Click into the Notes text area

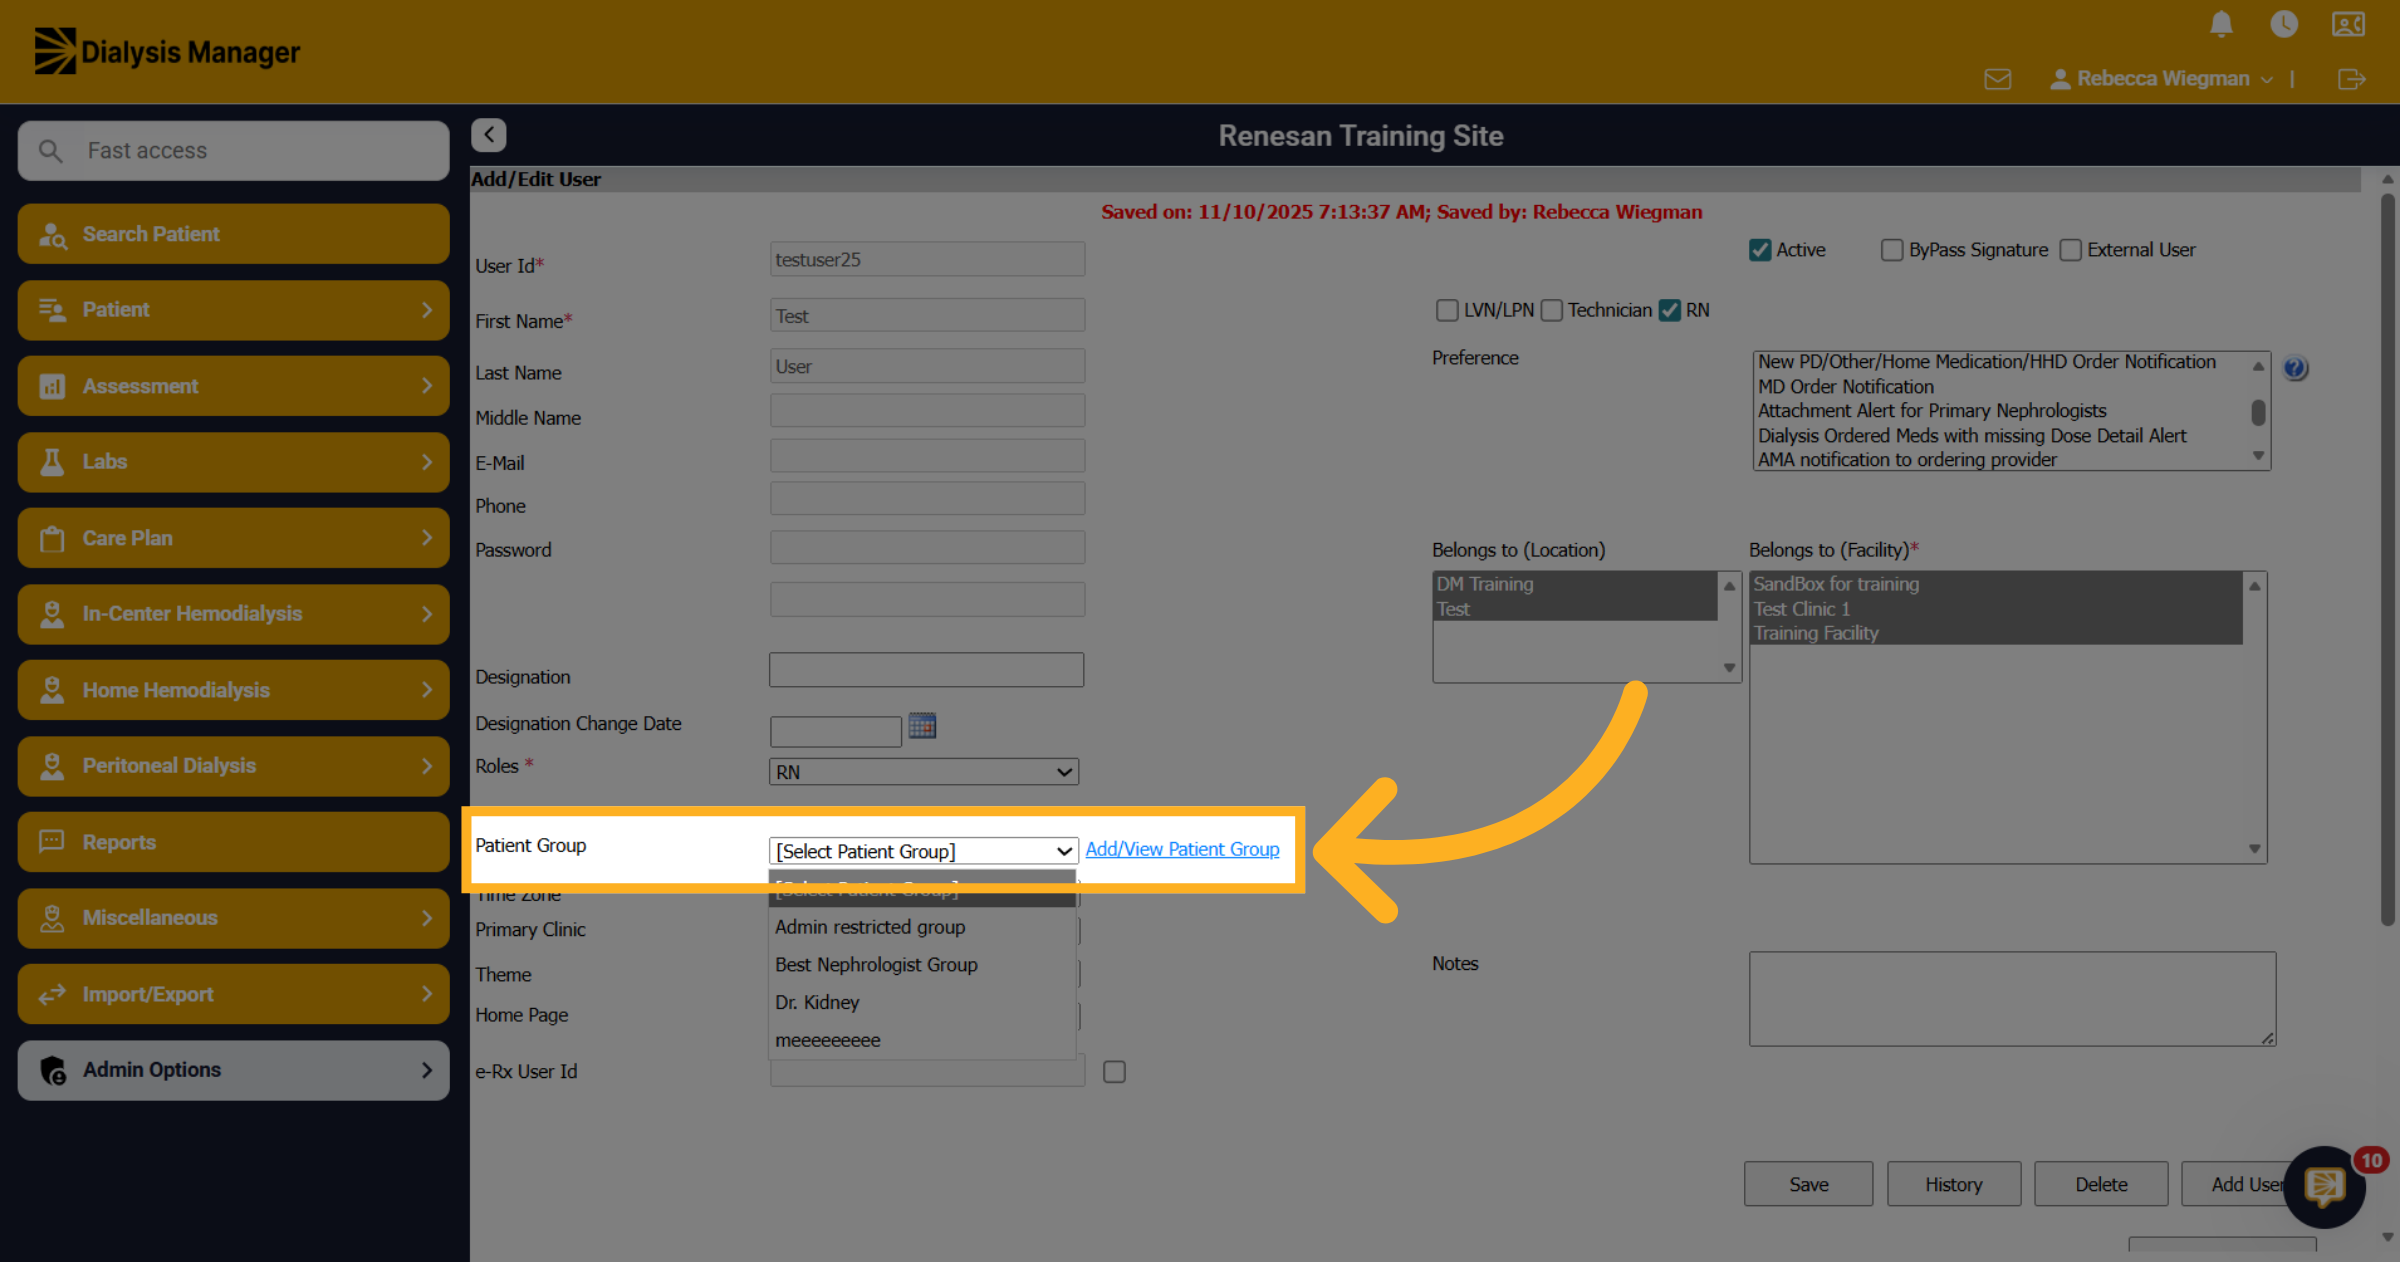pos(2012,999)
